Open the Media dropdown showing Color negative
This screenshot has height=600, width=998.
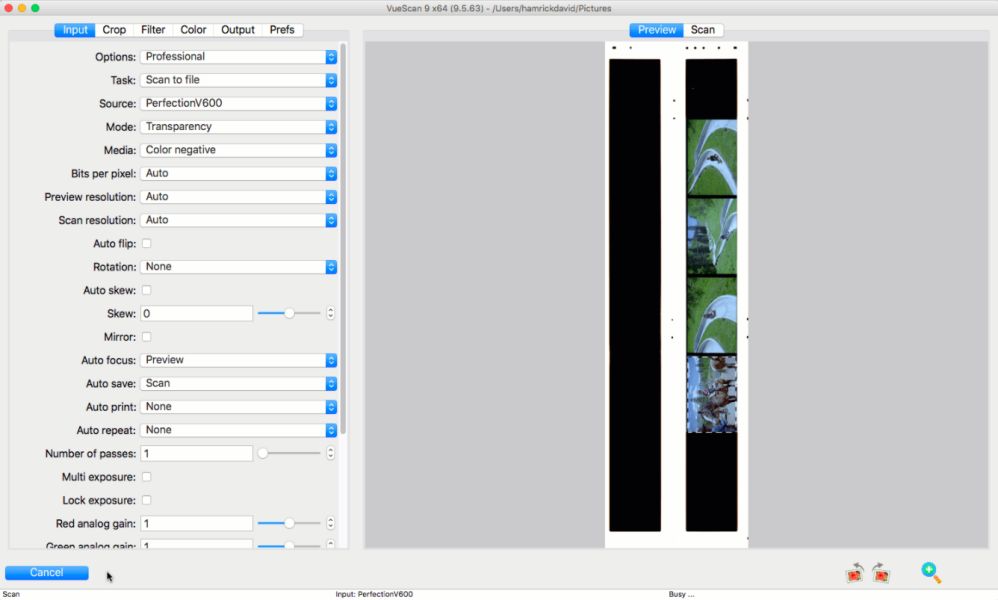[x=238, y=150]
